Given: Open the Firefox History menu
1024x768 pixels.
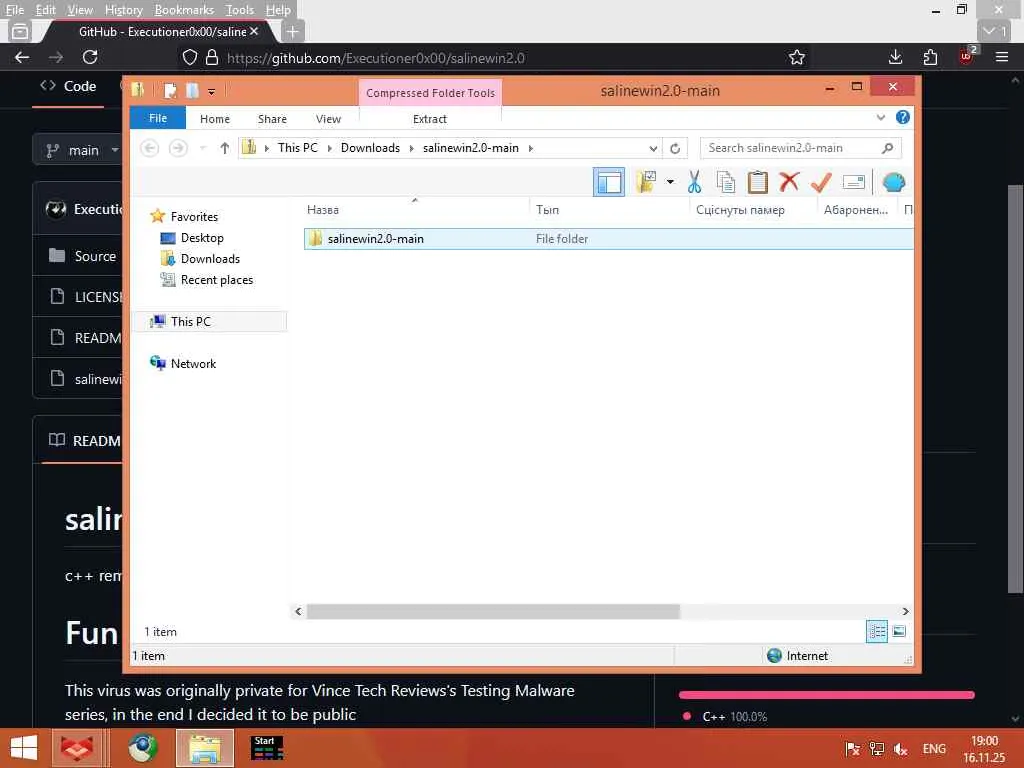Looking at the screenshot, I should coord(123,10).
